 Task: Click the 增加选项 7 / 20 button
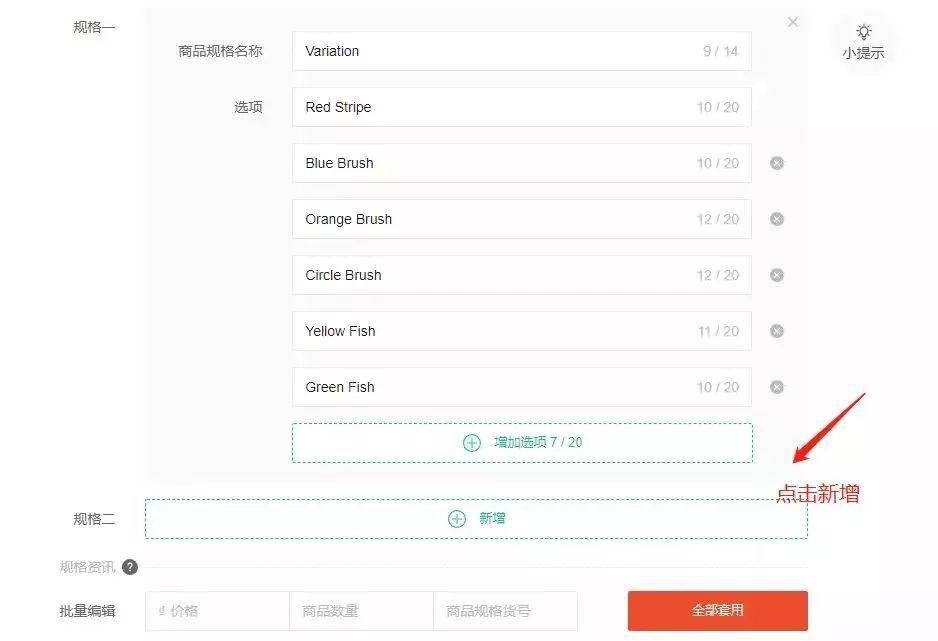point(522,442)
